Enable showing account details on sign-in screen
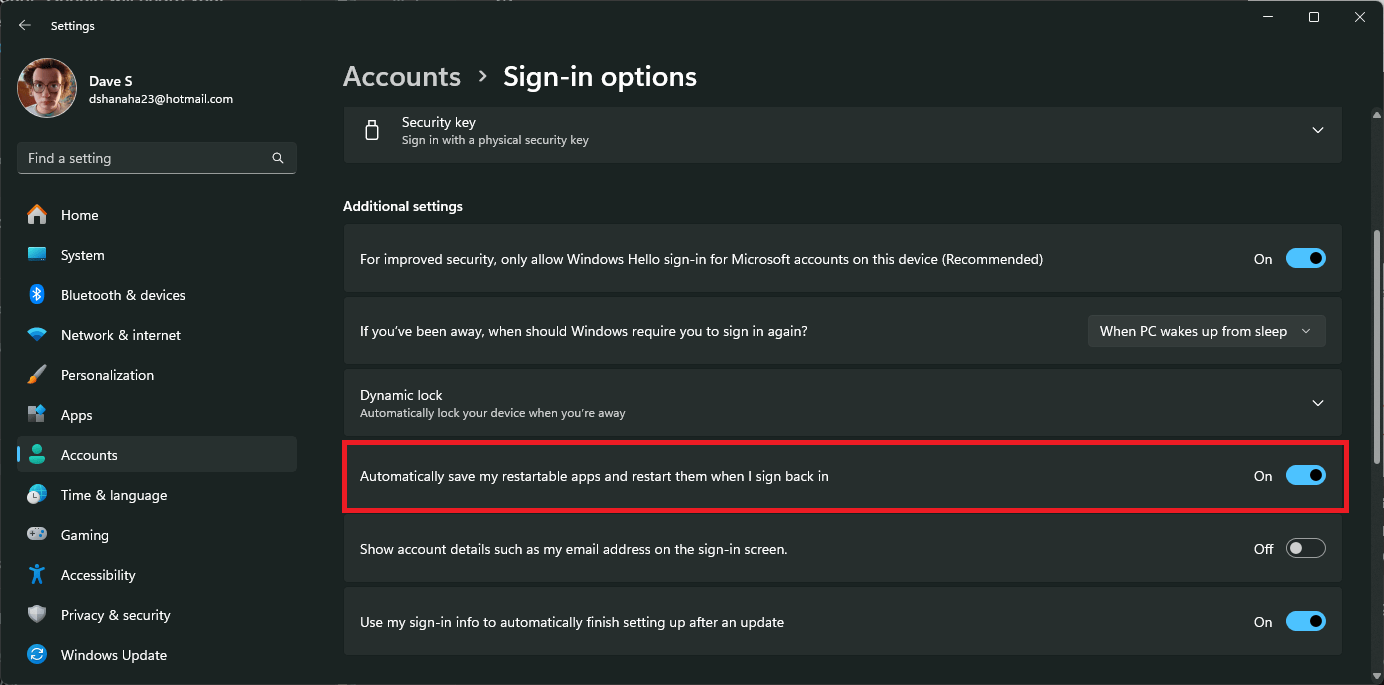 pos(1305,549)
